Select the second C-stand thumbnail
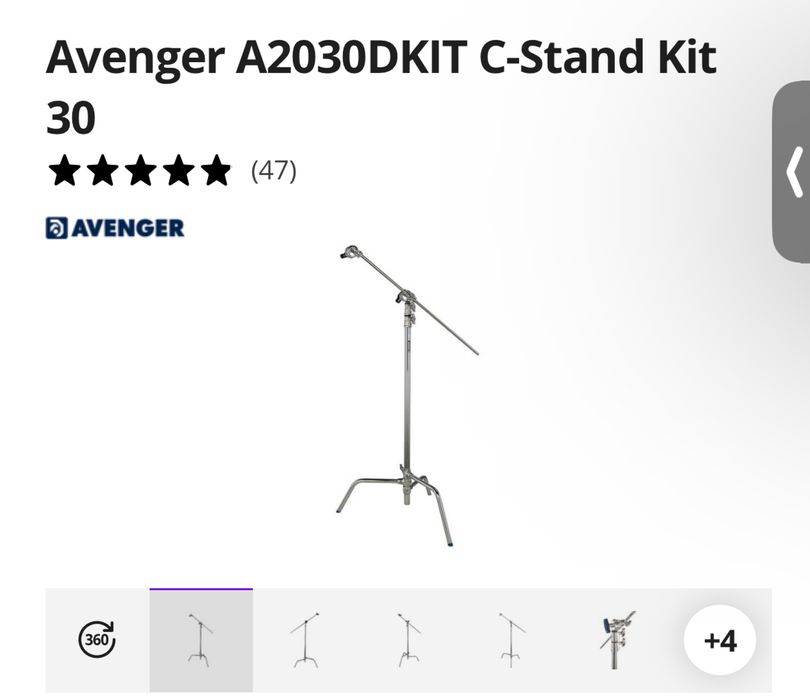The image size is (810, 700). point(305,640)
